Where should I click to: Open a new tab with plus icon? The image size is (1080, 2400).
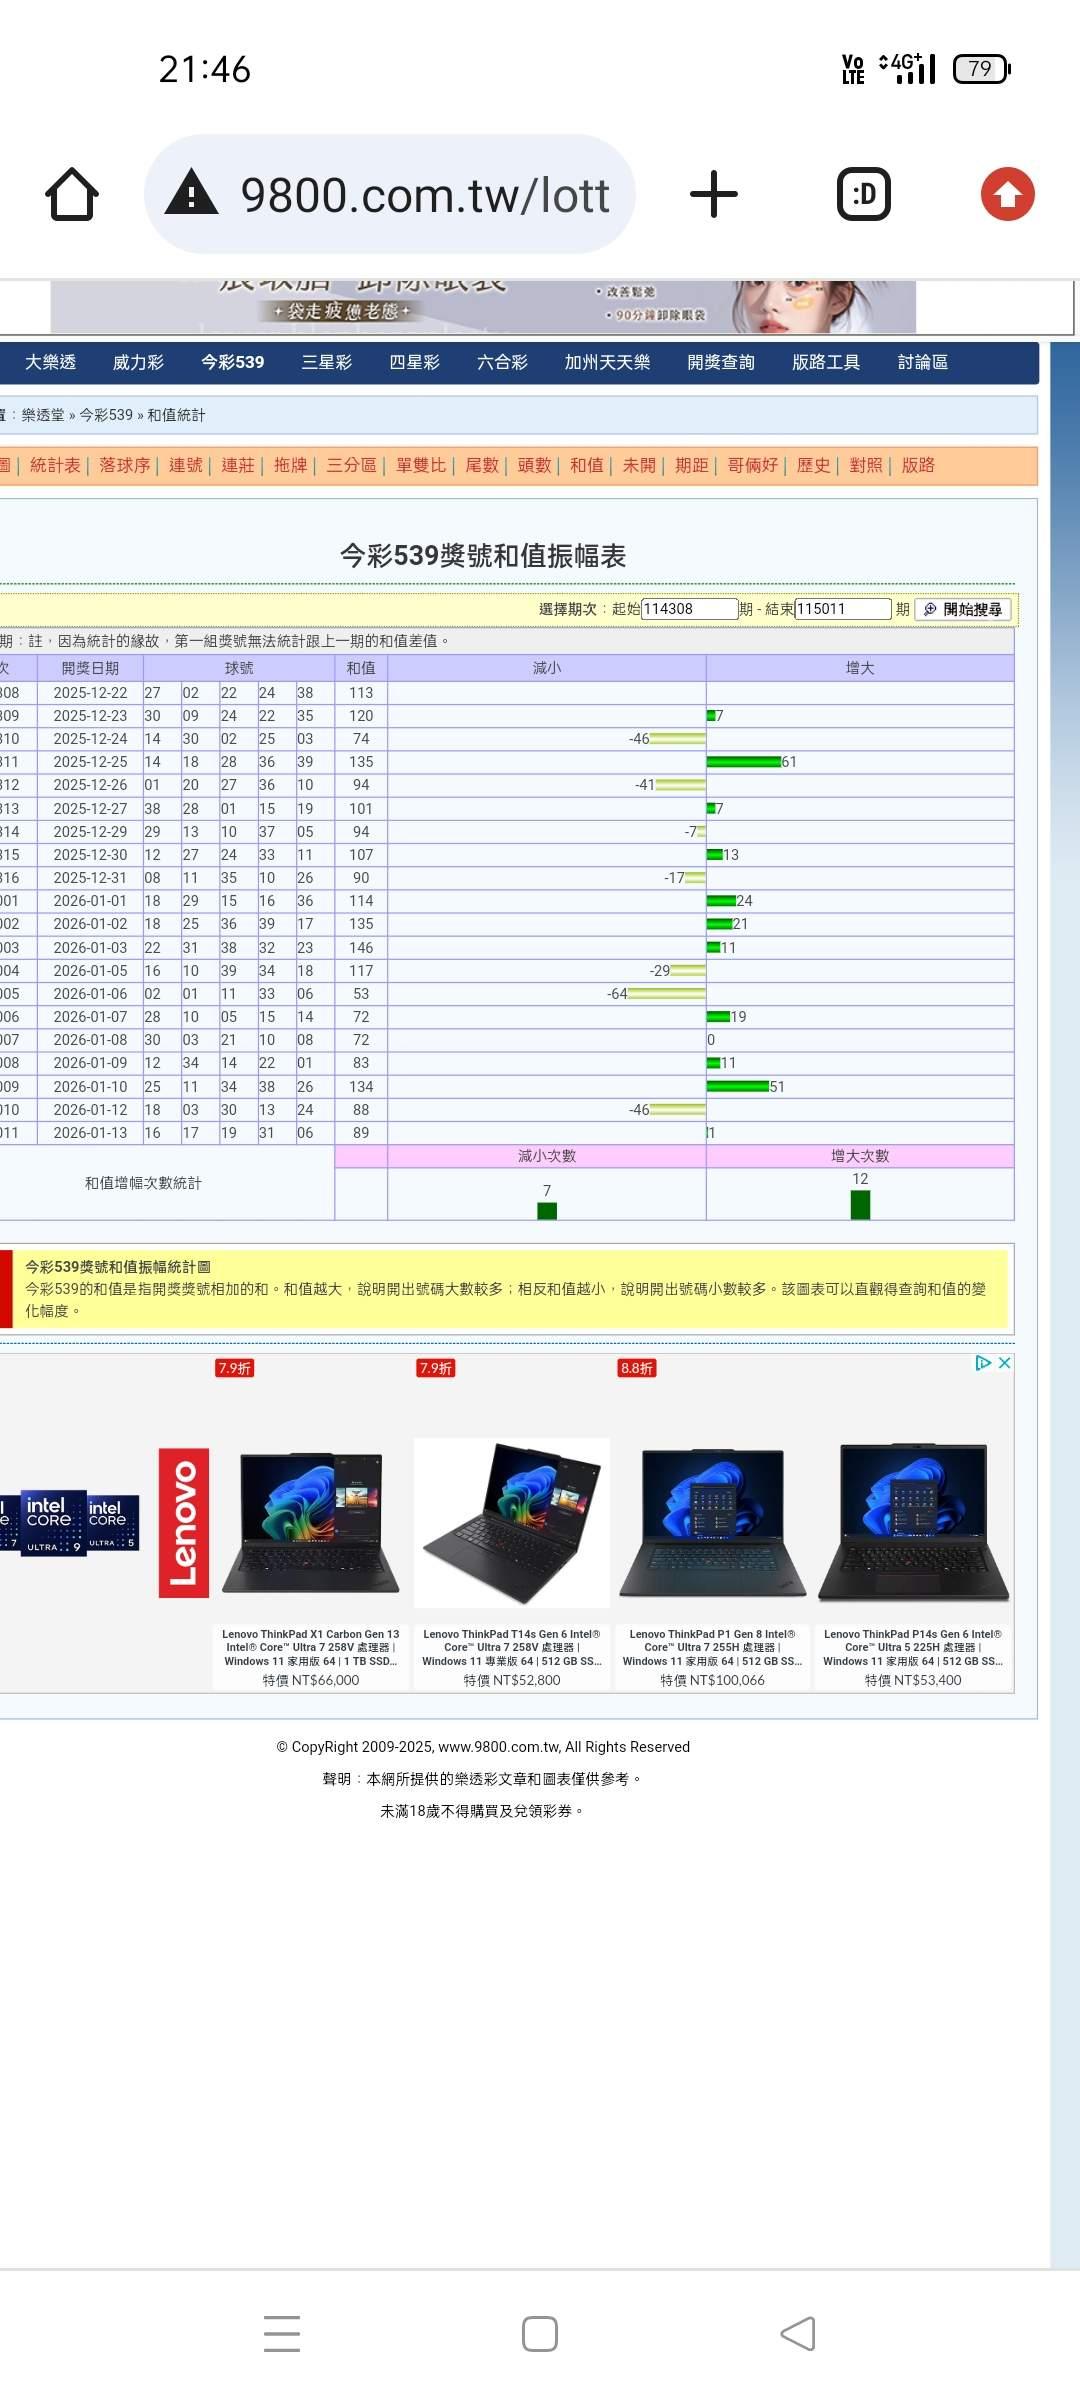coord(714,194)
